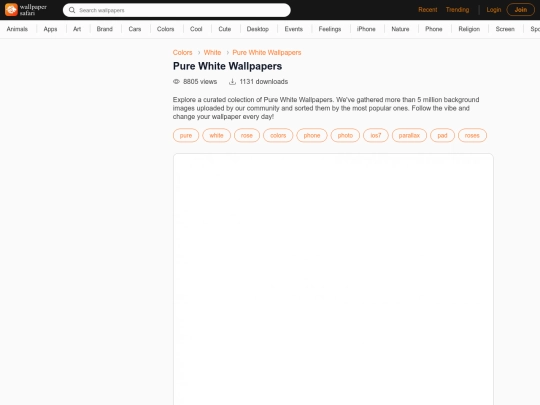
Task: Open the Phone category
Action: point(434,29)
